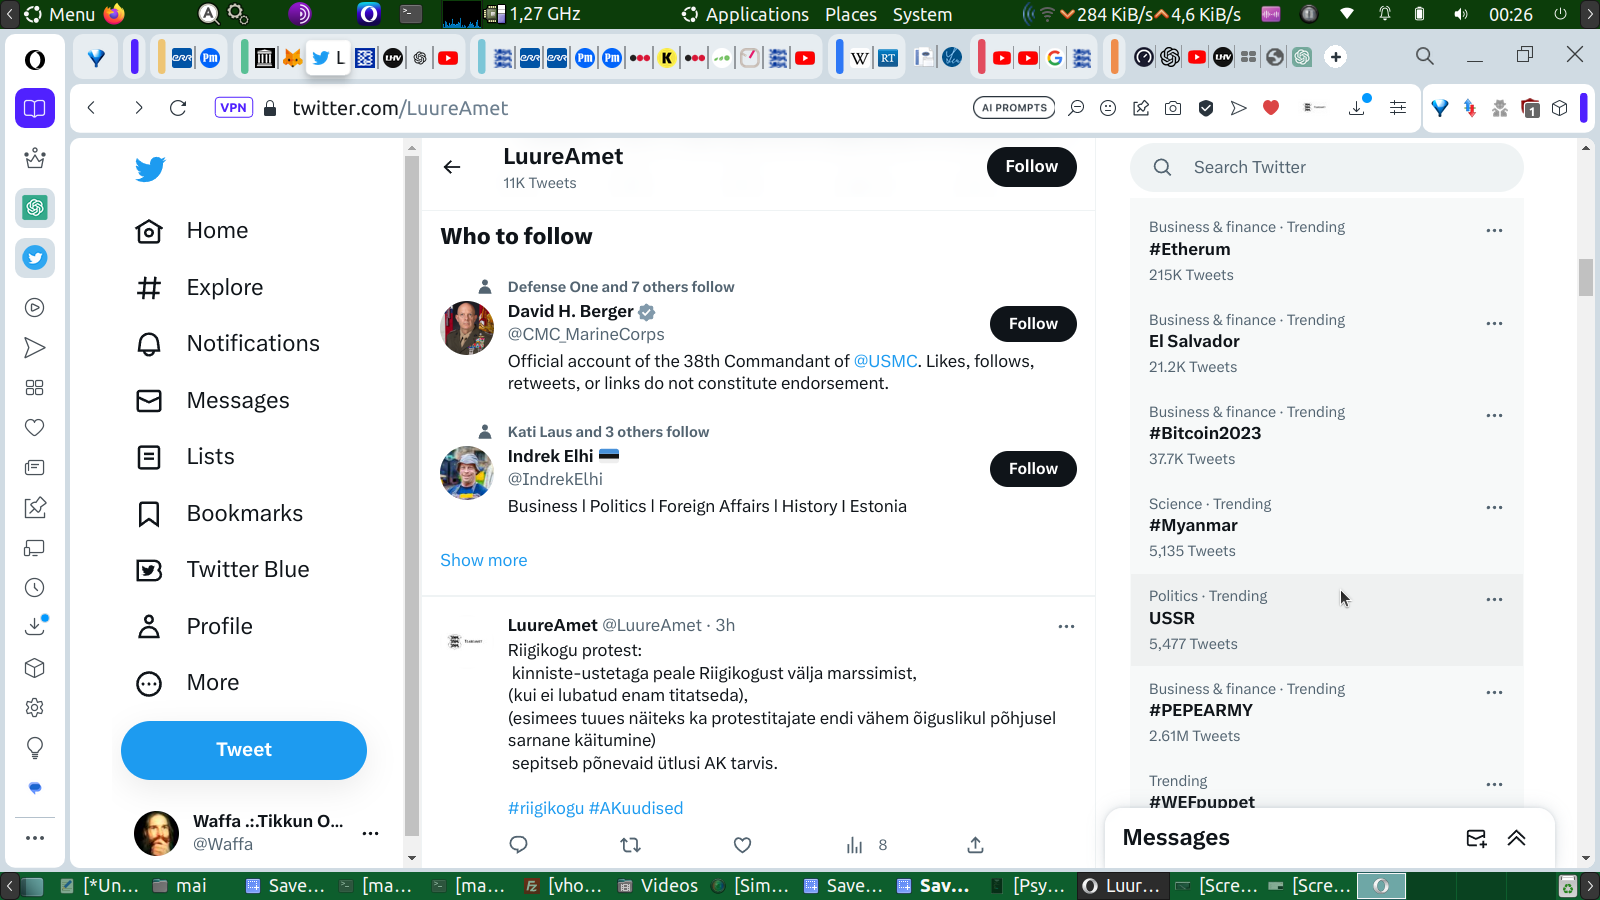The width and height of the screenshot is (1600, 900).
Task: Open Bookmarks in the Twitter sidebar
Action: pos(219,514)
